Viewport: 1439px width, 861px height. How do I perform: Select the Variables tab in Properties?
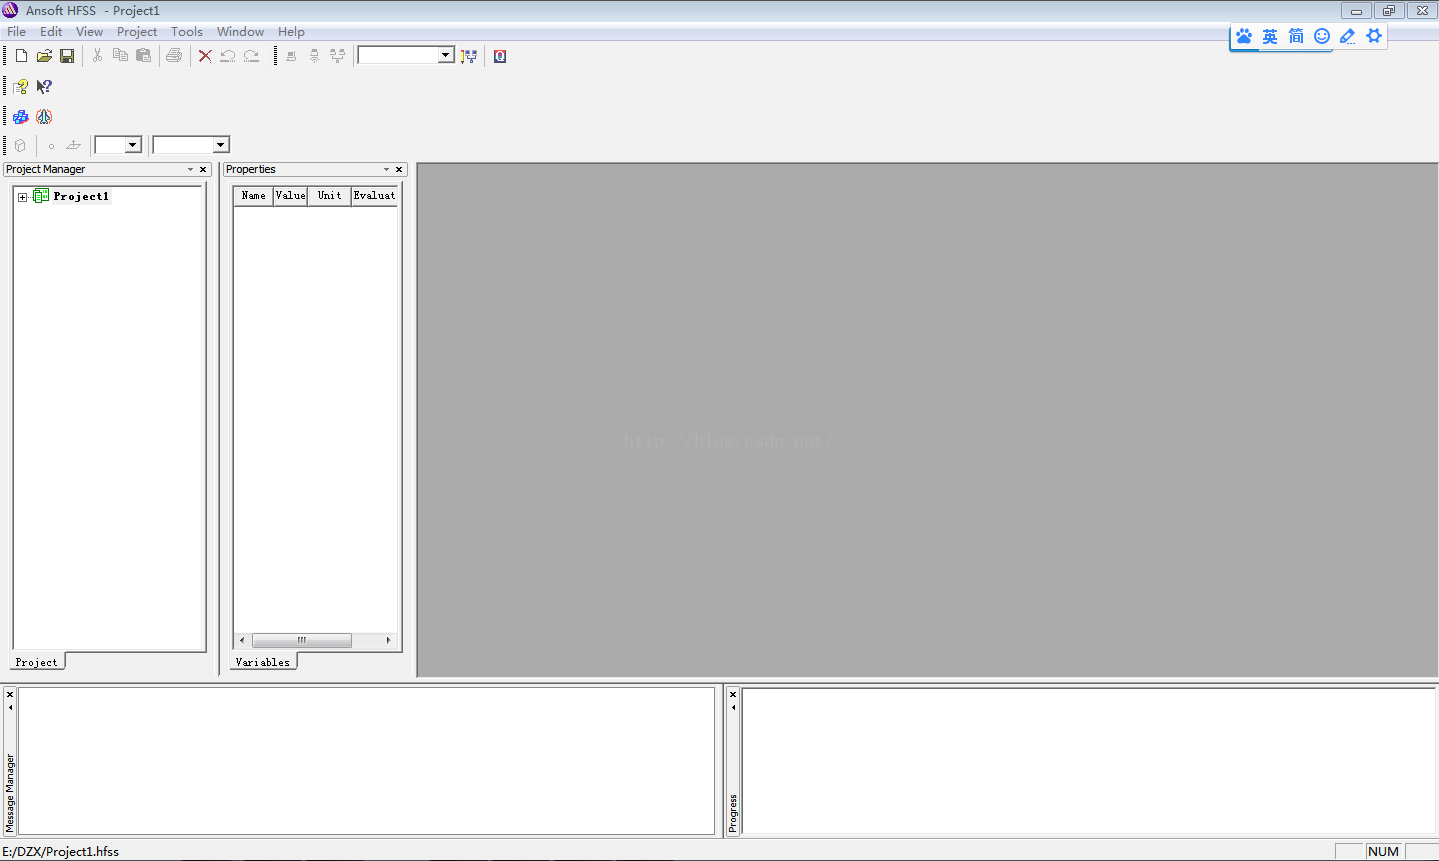coord(263,662)
